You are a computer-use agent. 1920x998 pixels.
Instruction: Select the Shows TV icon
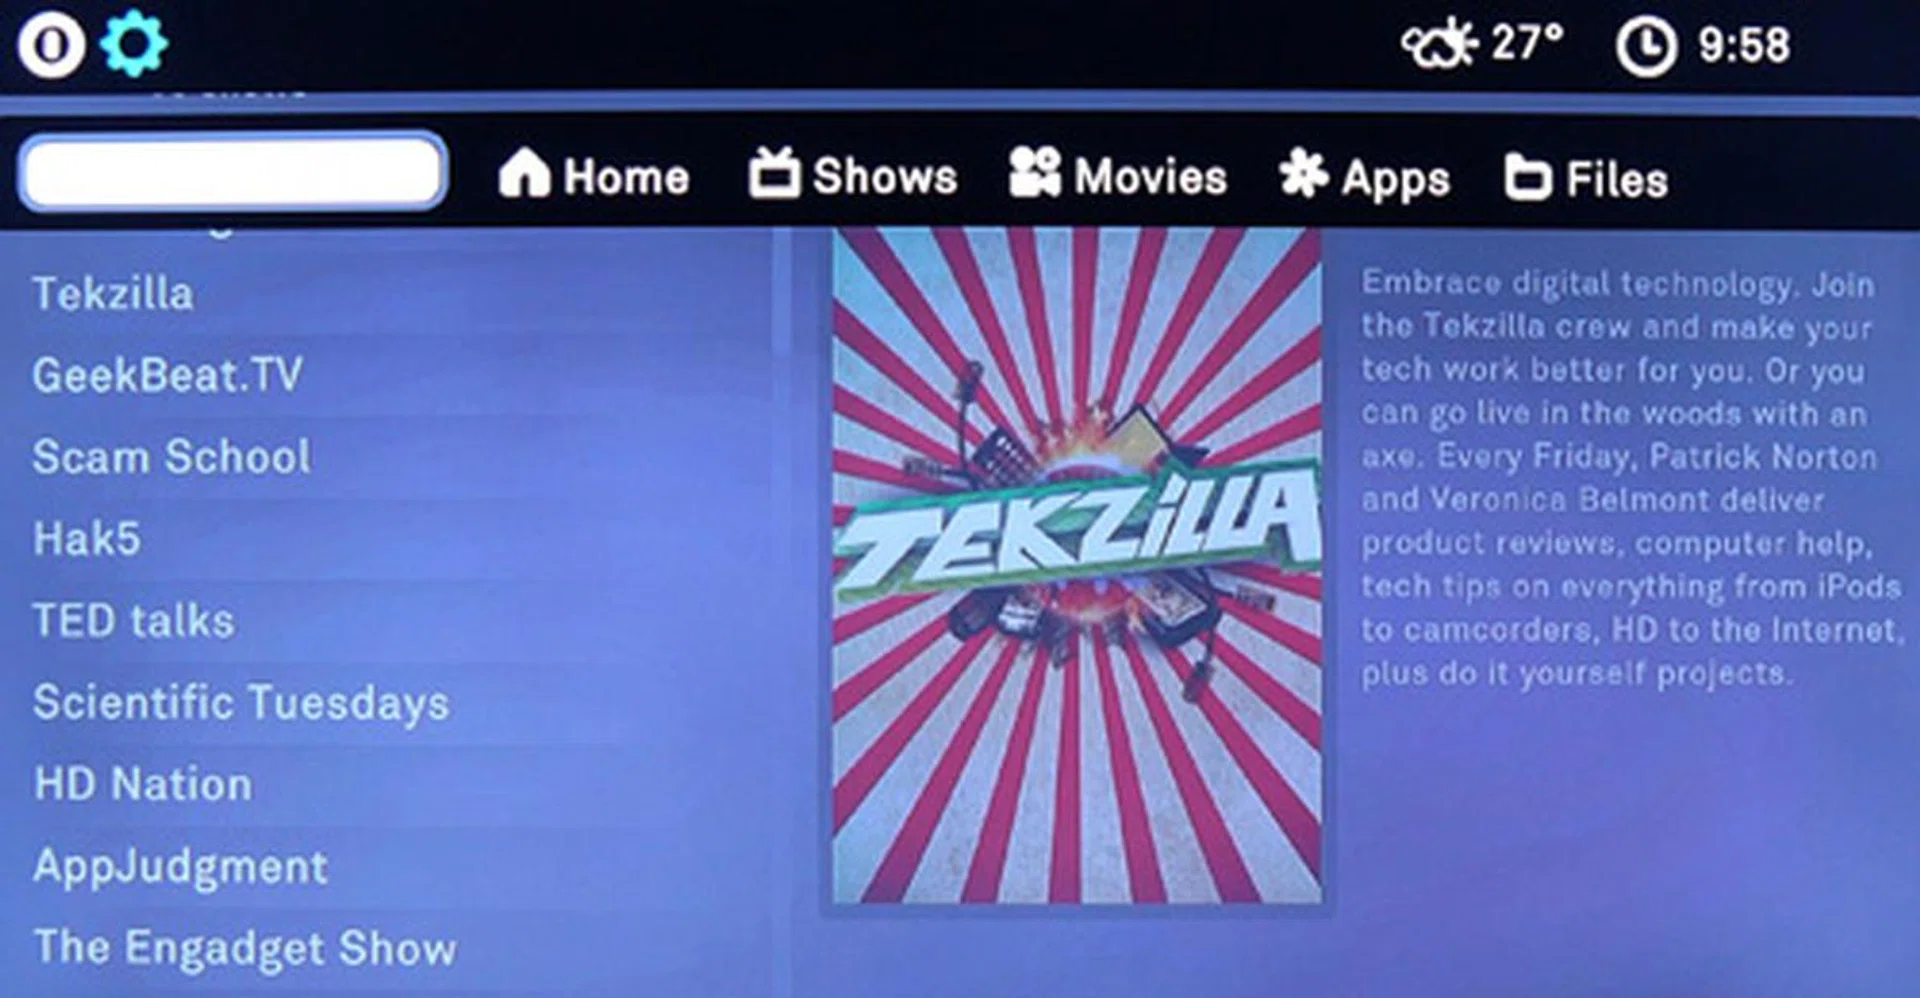tap(774, 173)
